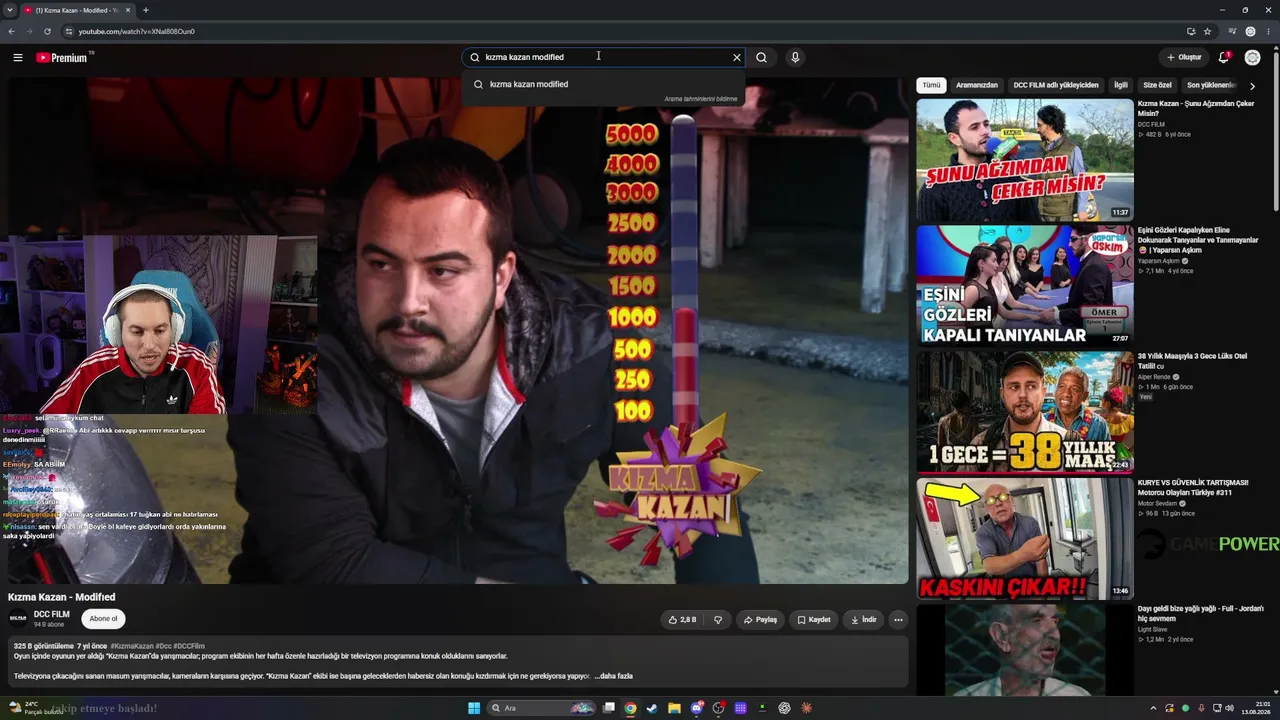
Task: Go to YouTube Premium home logo
Action: (x=63, y=57)
